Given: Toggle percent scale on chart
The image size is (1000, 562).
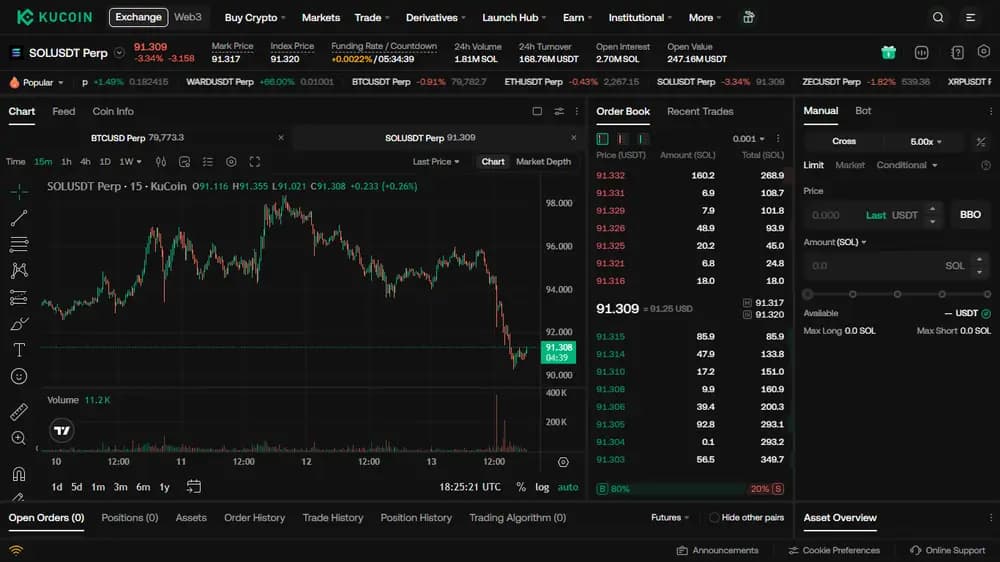Looking at the screenshot, I should [521, 487].
